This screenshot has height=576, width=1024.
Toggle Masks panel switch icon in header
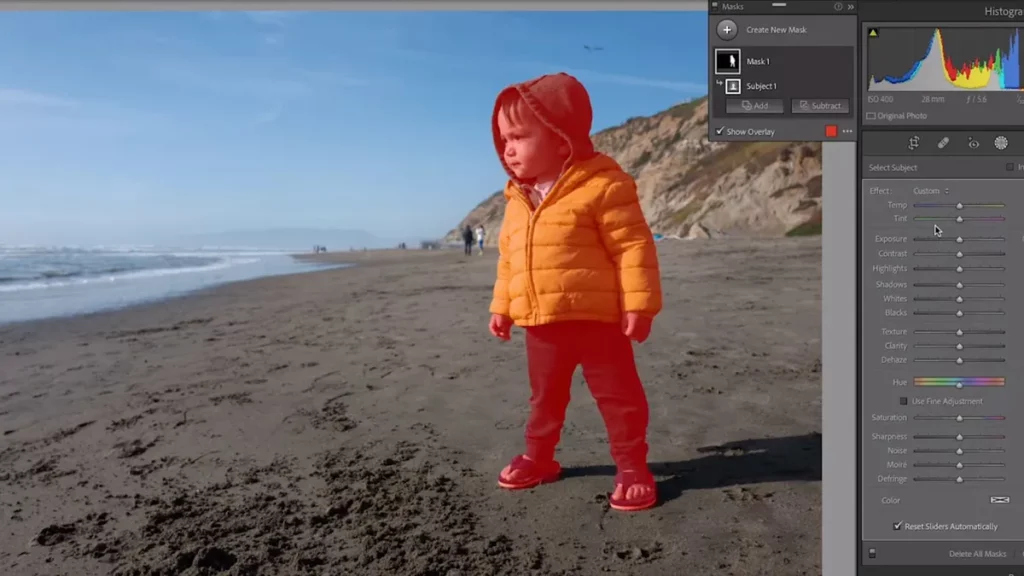714,6
